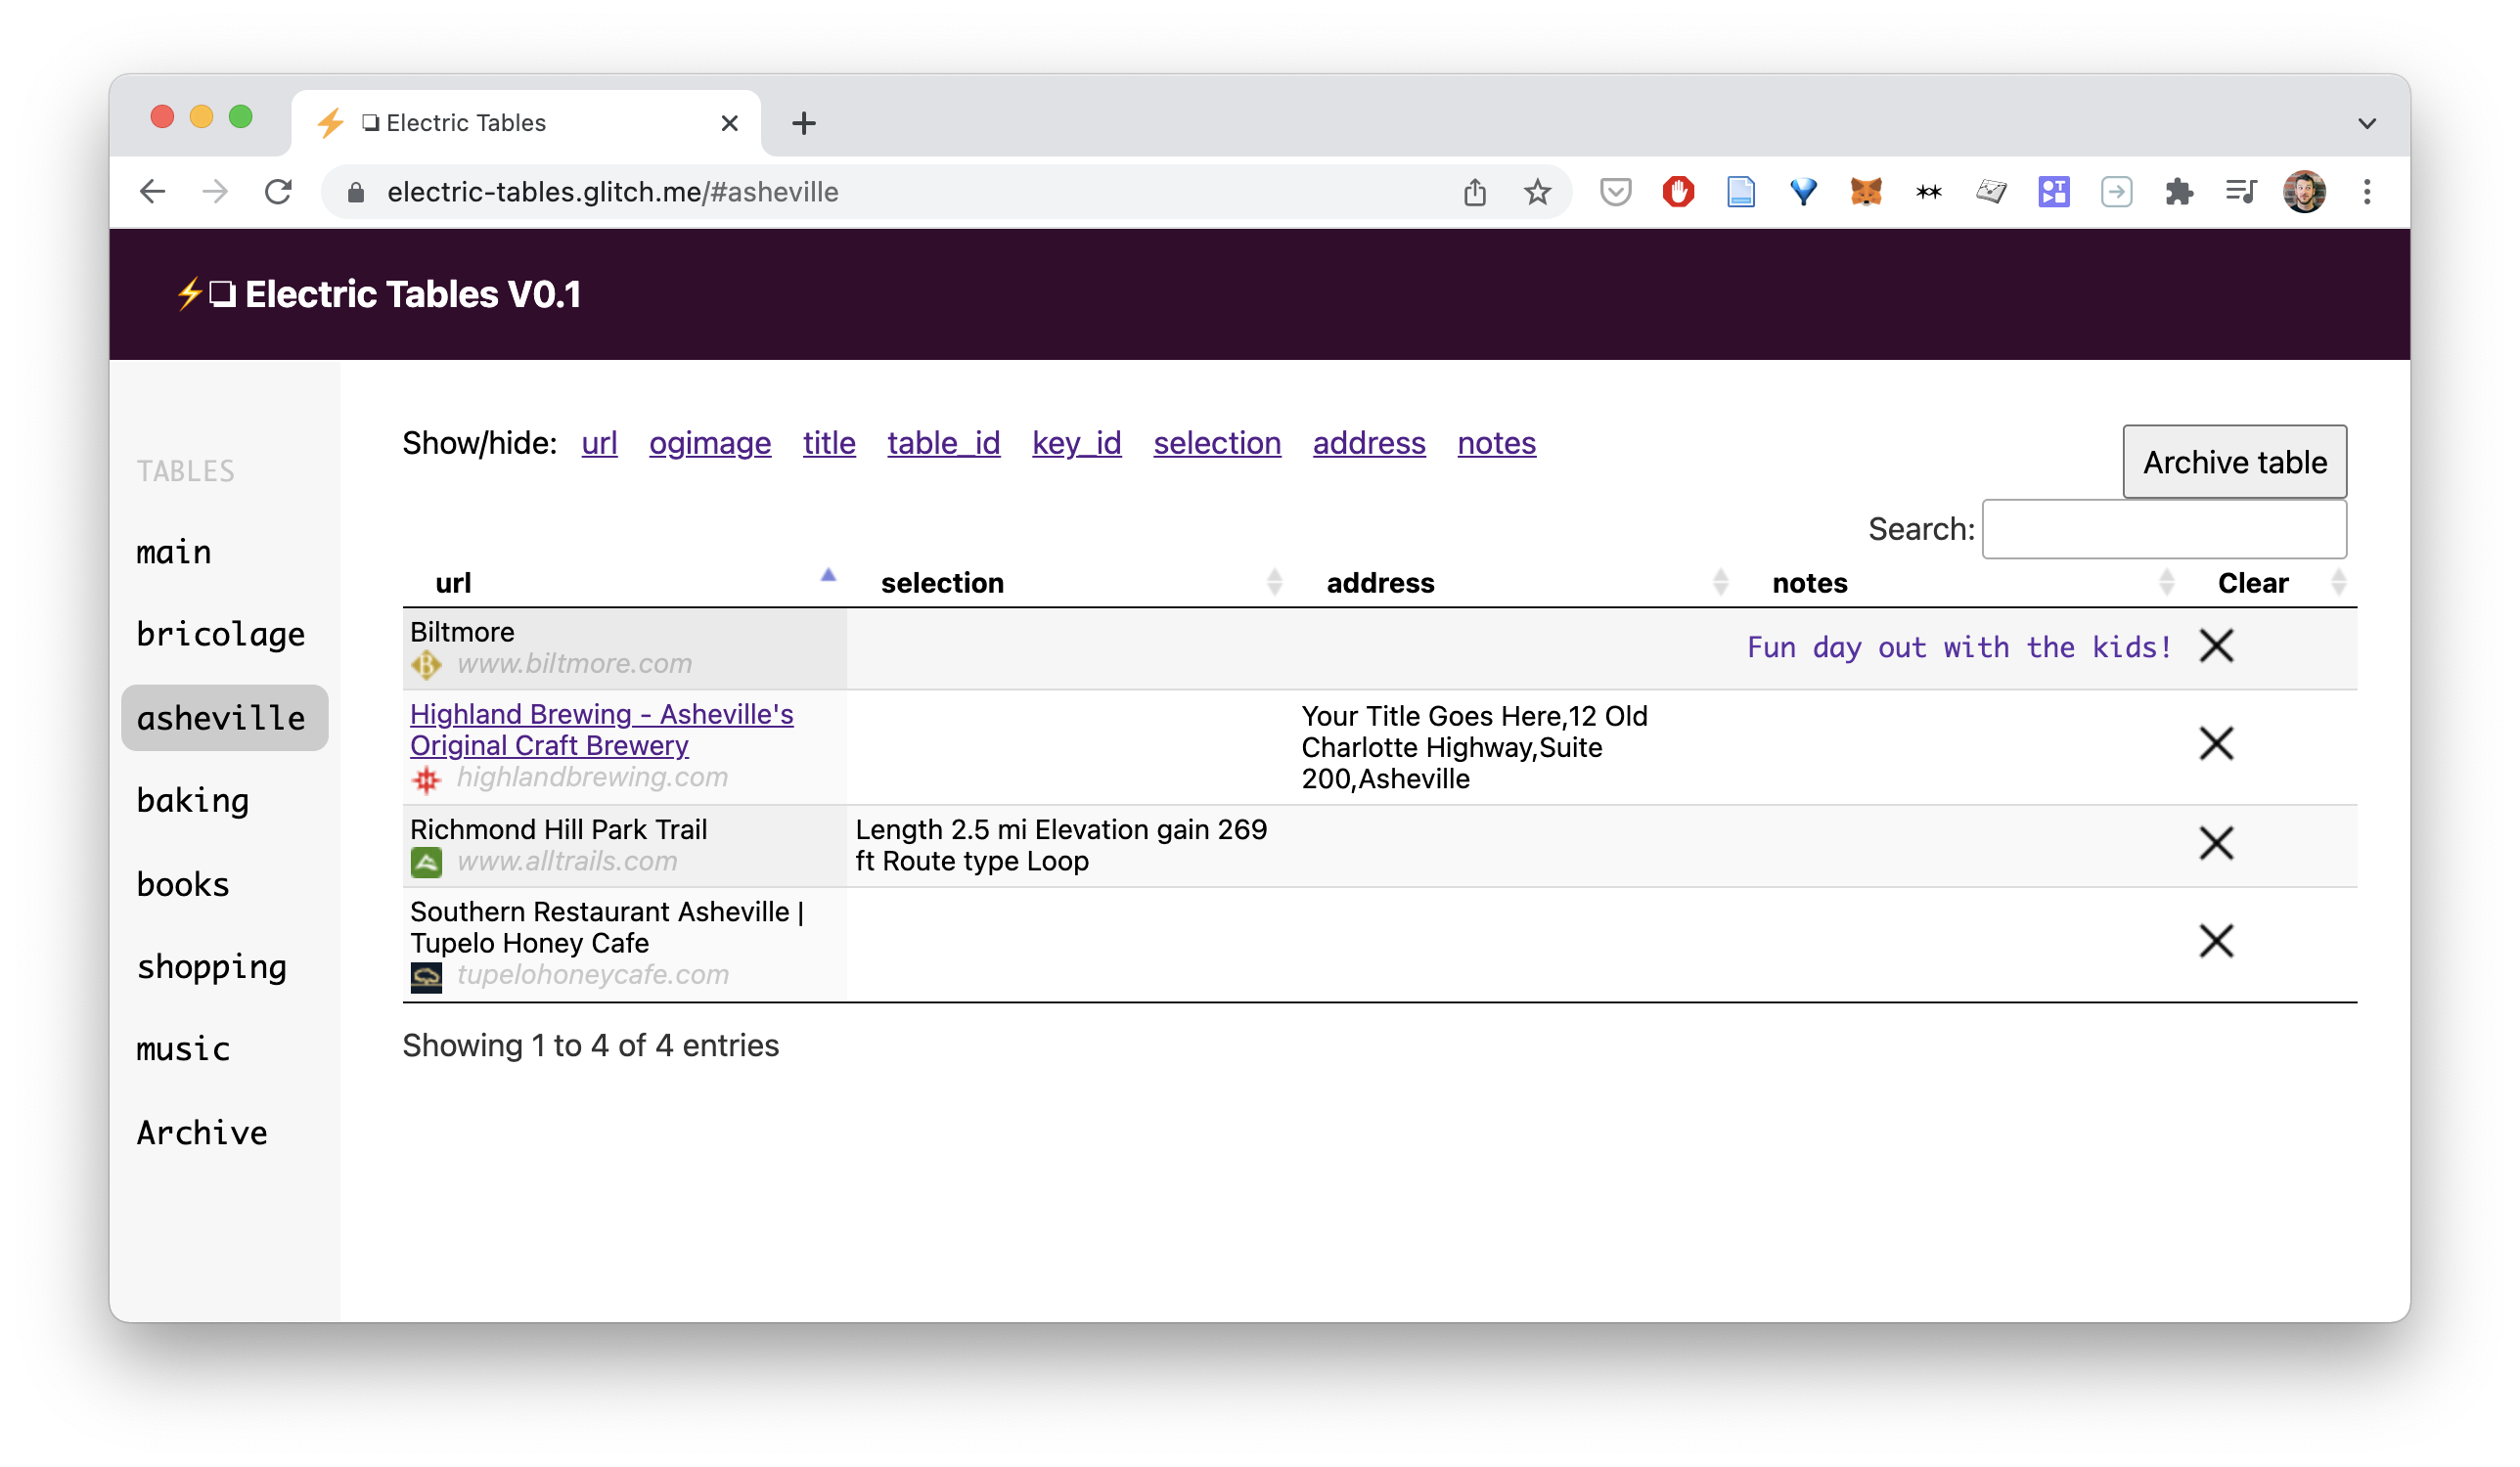
Task: Clear the Richmond Hill Park Trail row
Action: [2216, 843]
